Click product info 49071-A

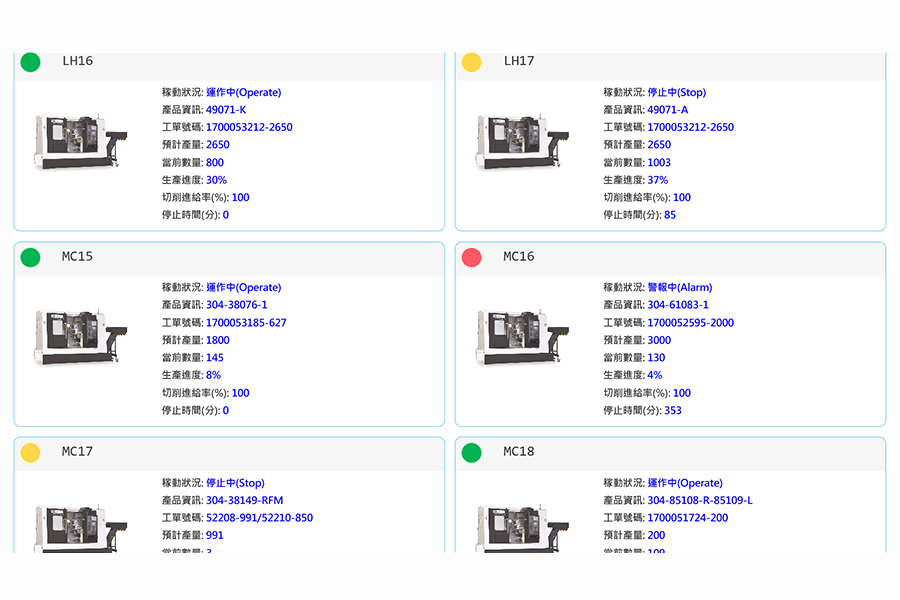pos(668,110)
